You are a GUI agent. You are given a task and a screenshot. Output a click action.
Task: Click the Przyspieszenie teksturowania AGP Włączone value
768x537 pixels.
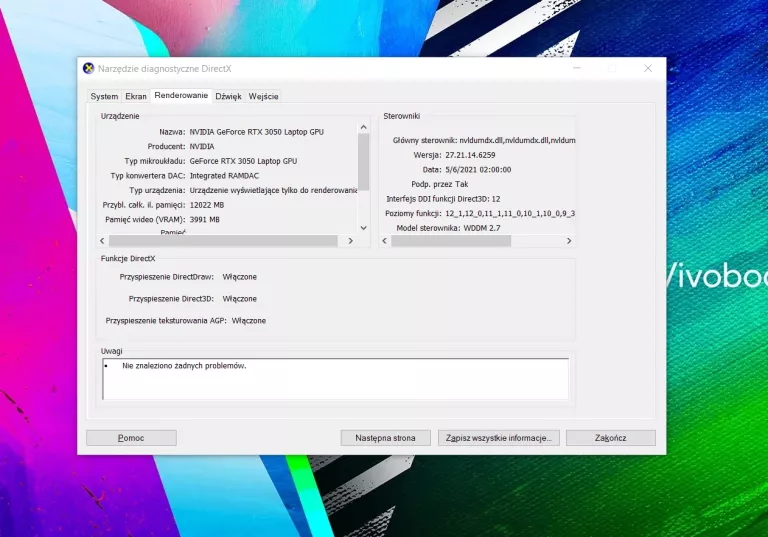[x=249, y=321]
